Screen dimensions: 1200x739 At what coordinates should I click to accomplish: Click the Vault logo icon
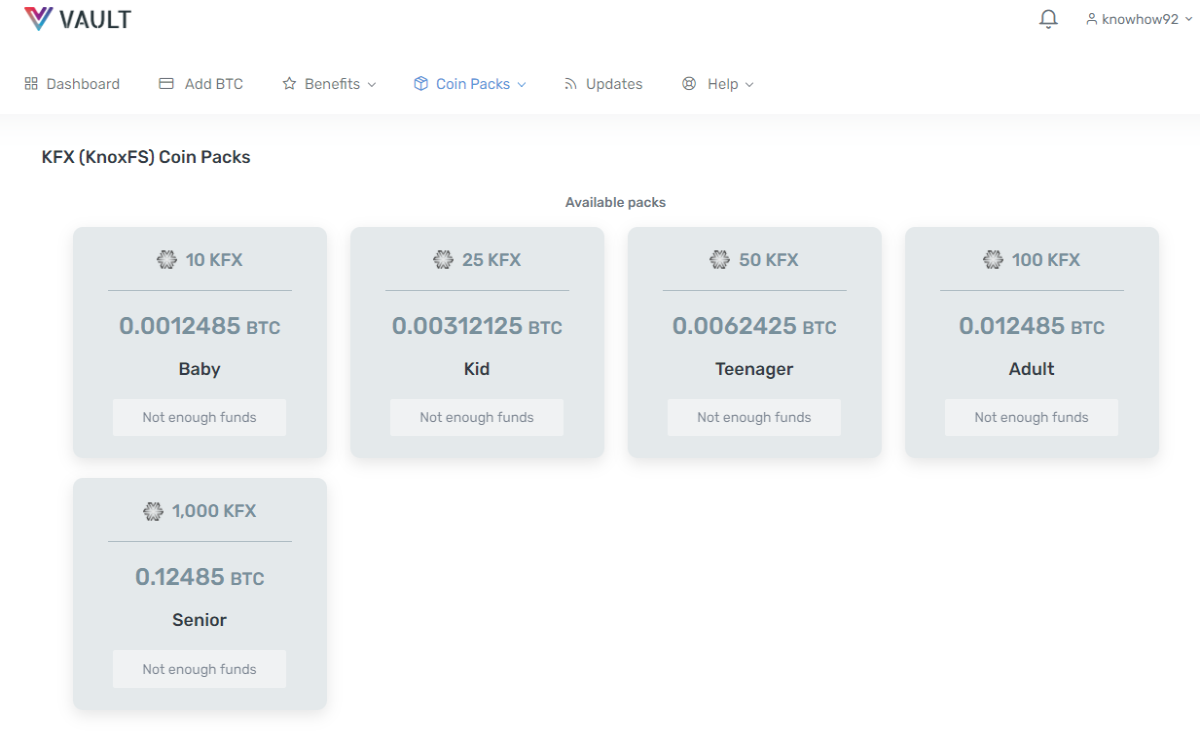click(x=38, y=18)
